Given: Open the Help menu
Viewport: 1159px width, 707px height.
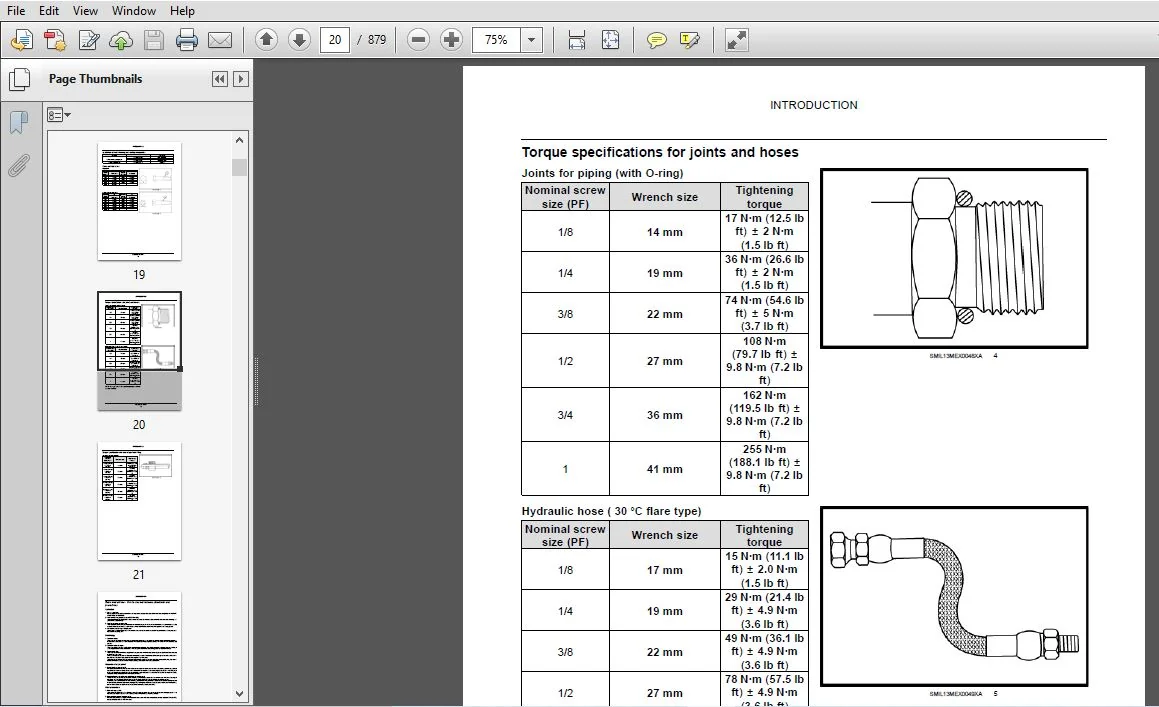Looking at the screenshot, I should 182,10.
